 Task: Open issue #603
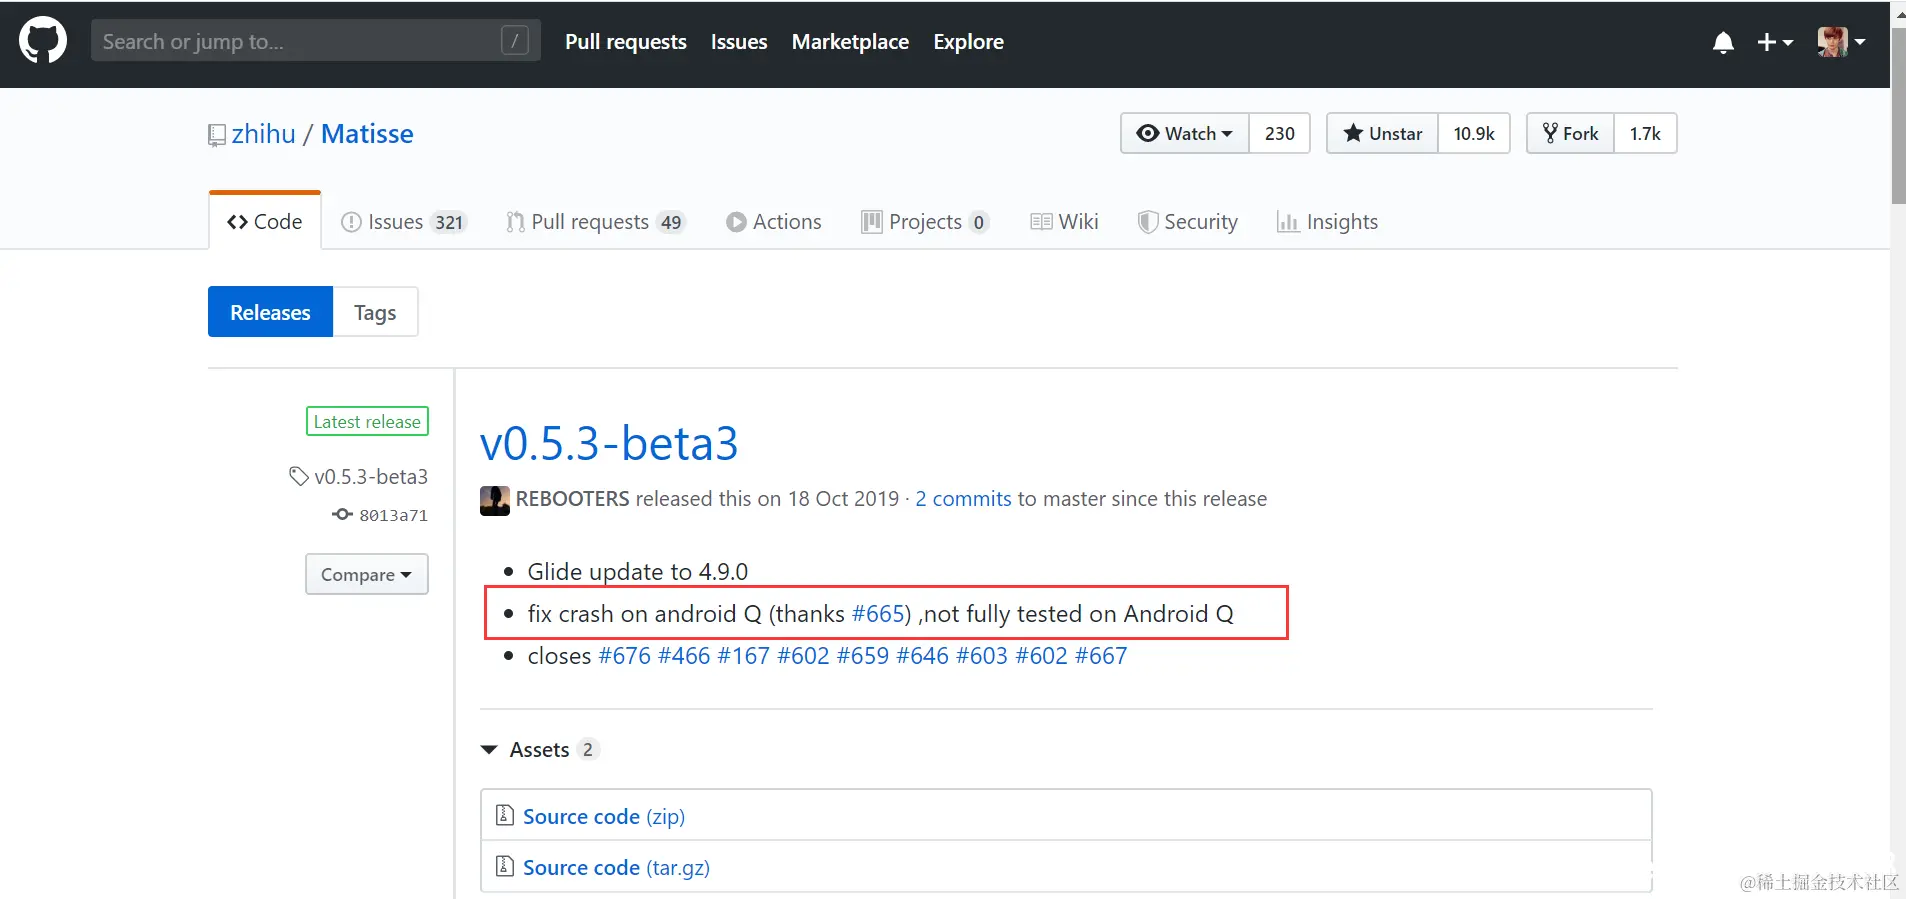(x=982, y=656)
